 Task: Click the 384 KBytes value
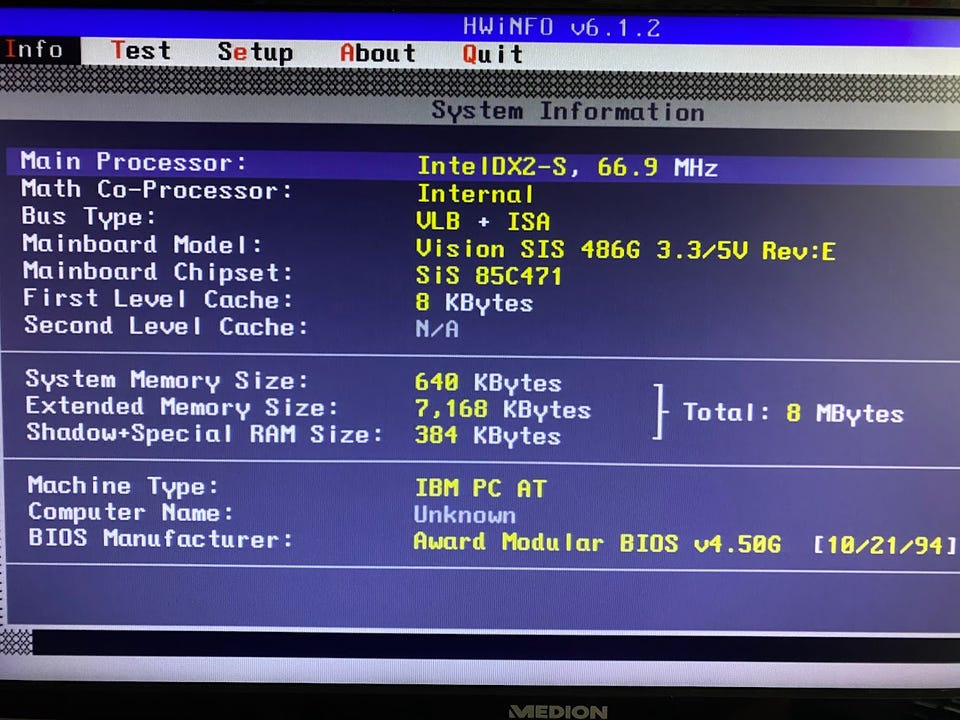tap(487, 436)
